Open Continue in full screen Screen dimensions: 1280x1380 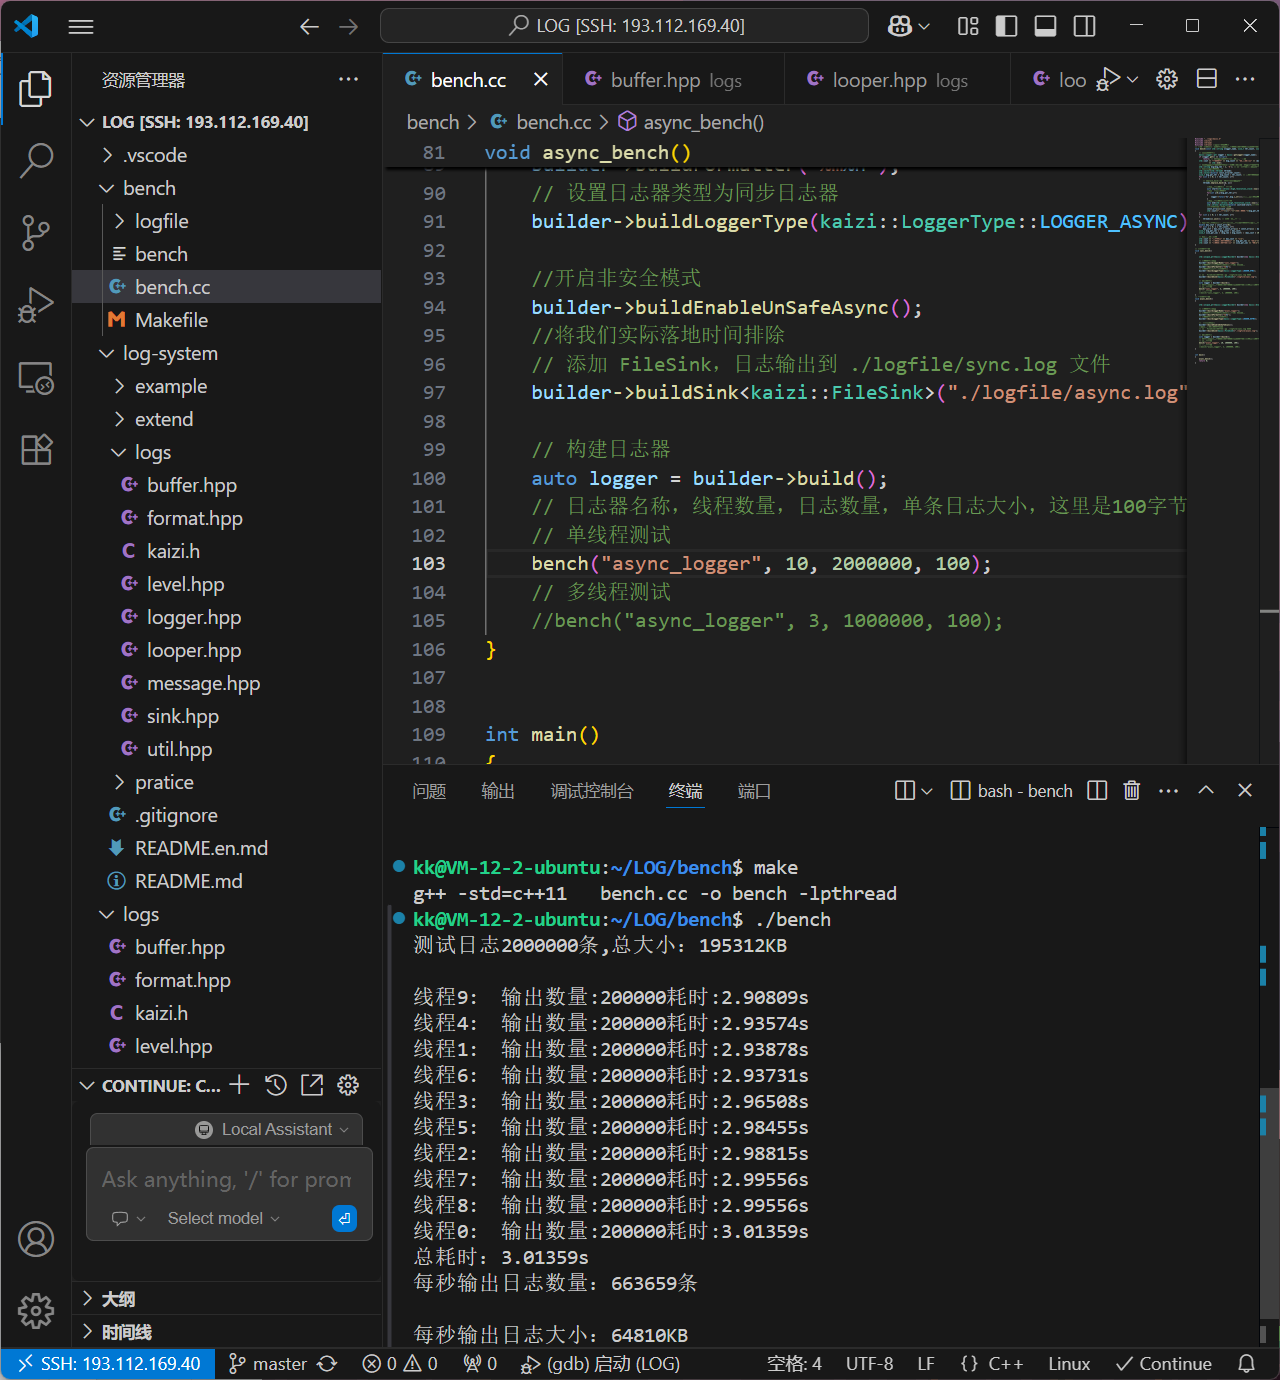point(312,1085)
